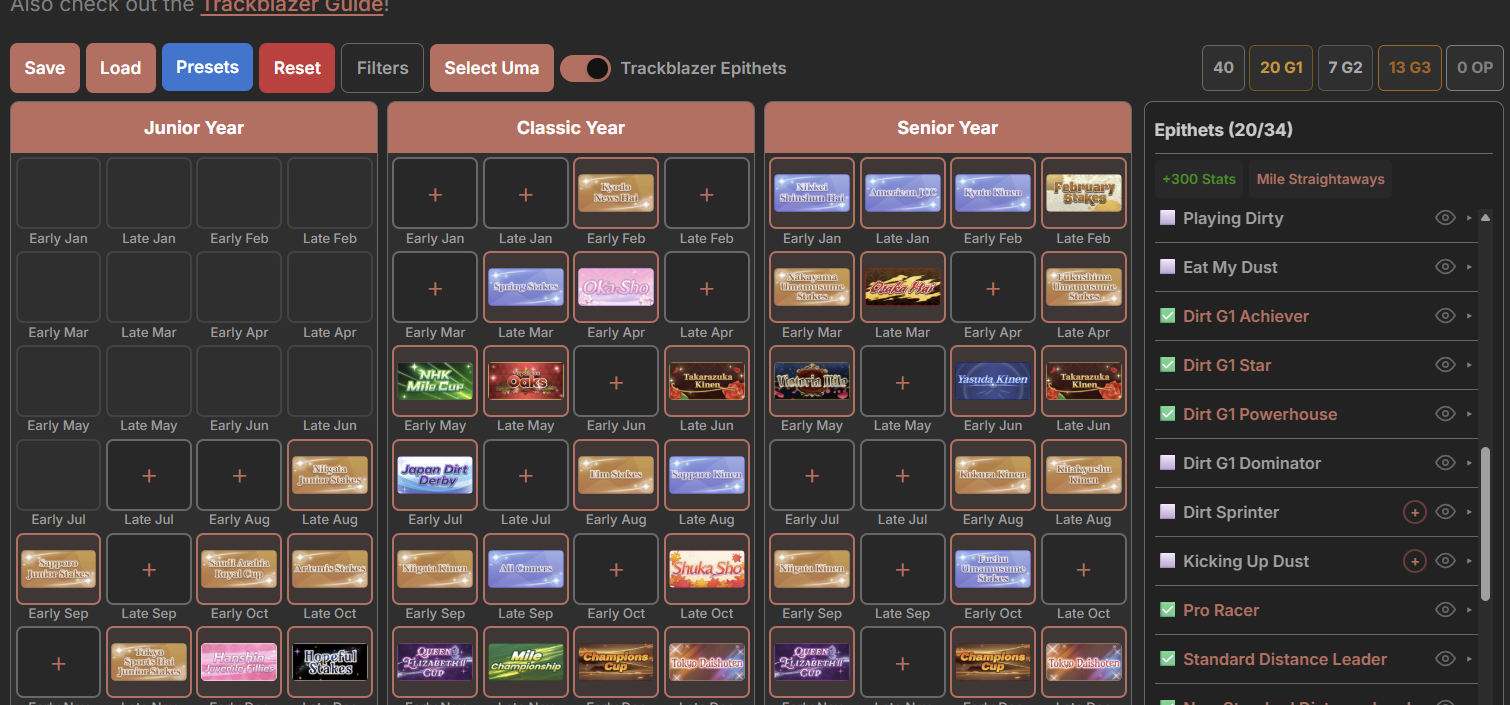This screenshot has width=1510, height=705.
Task: Open the Trackblazer Guide link
Action: pyautogui.click(x=292, y=6)
